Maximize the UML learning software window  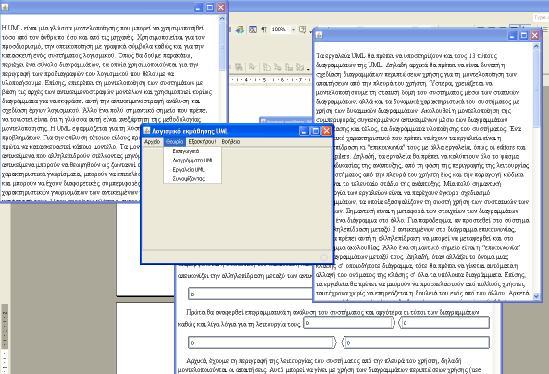coord(315,131)
